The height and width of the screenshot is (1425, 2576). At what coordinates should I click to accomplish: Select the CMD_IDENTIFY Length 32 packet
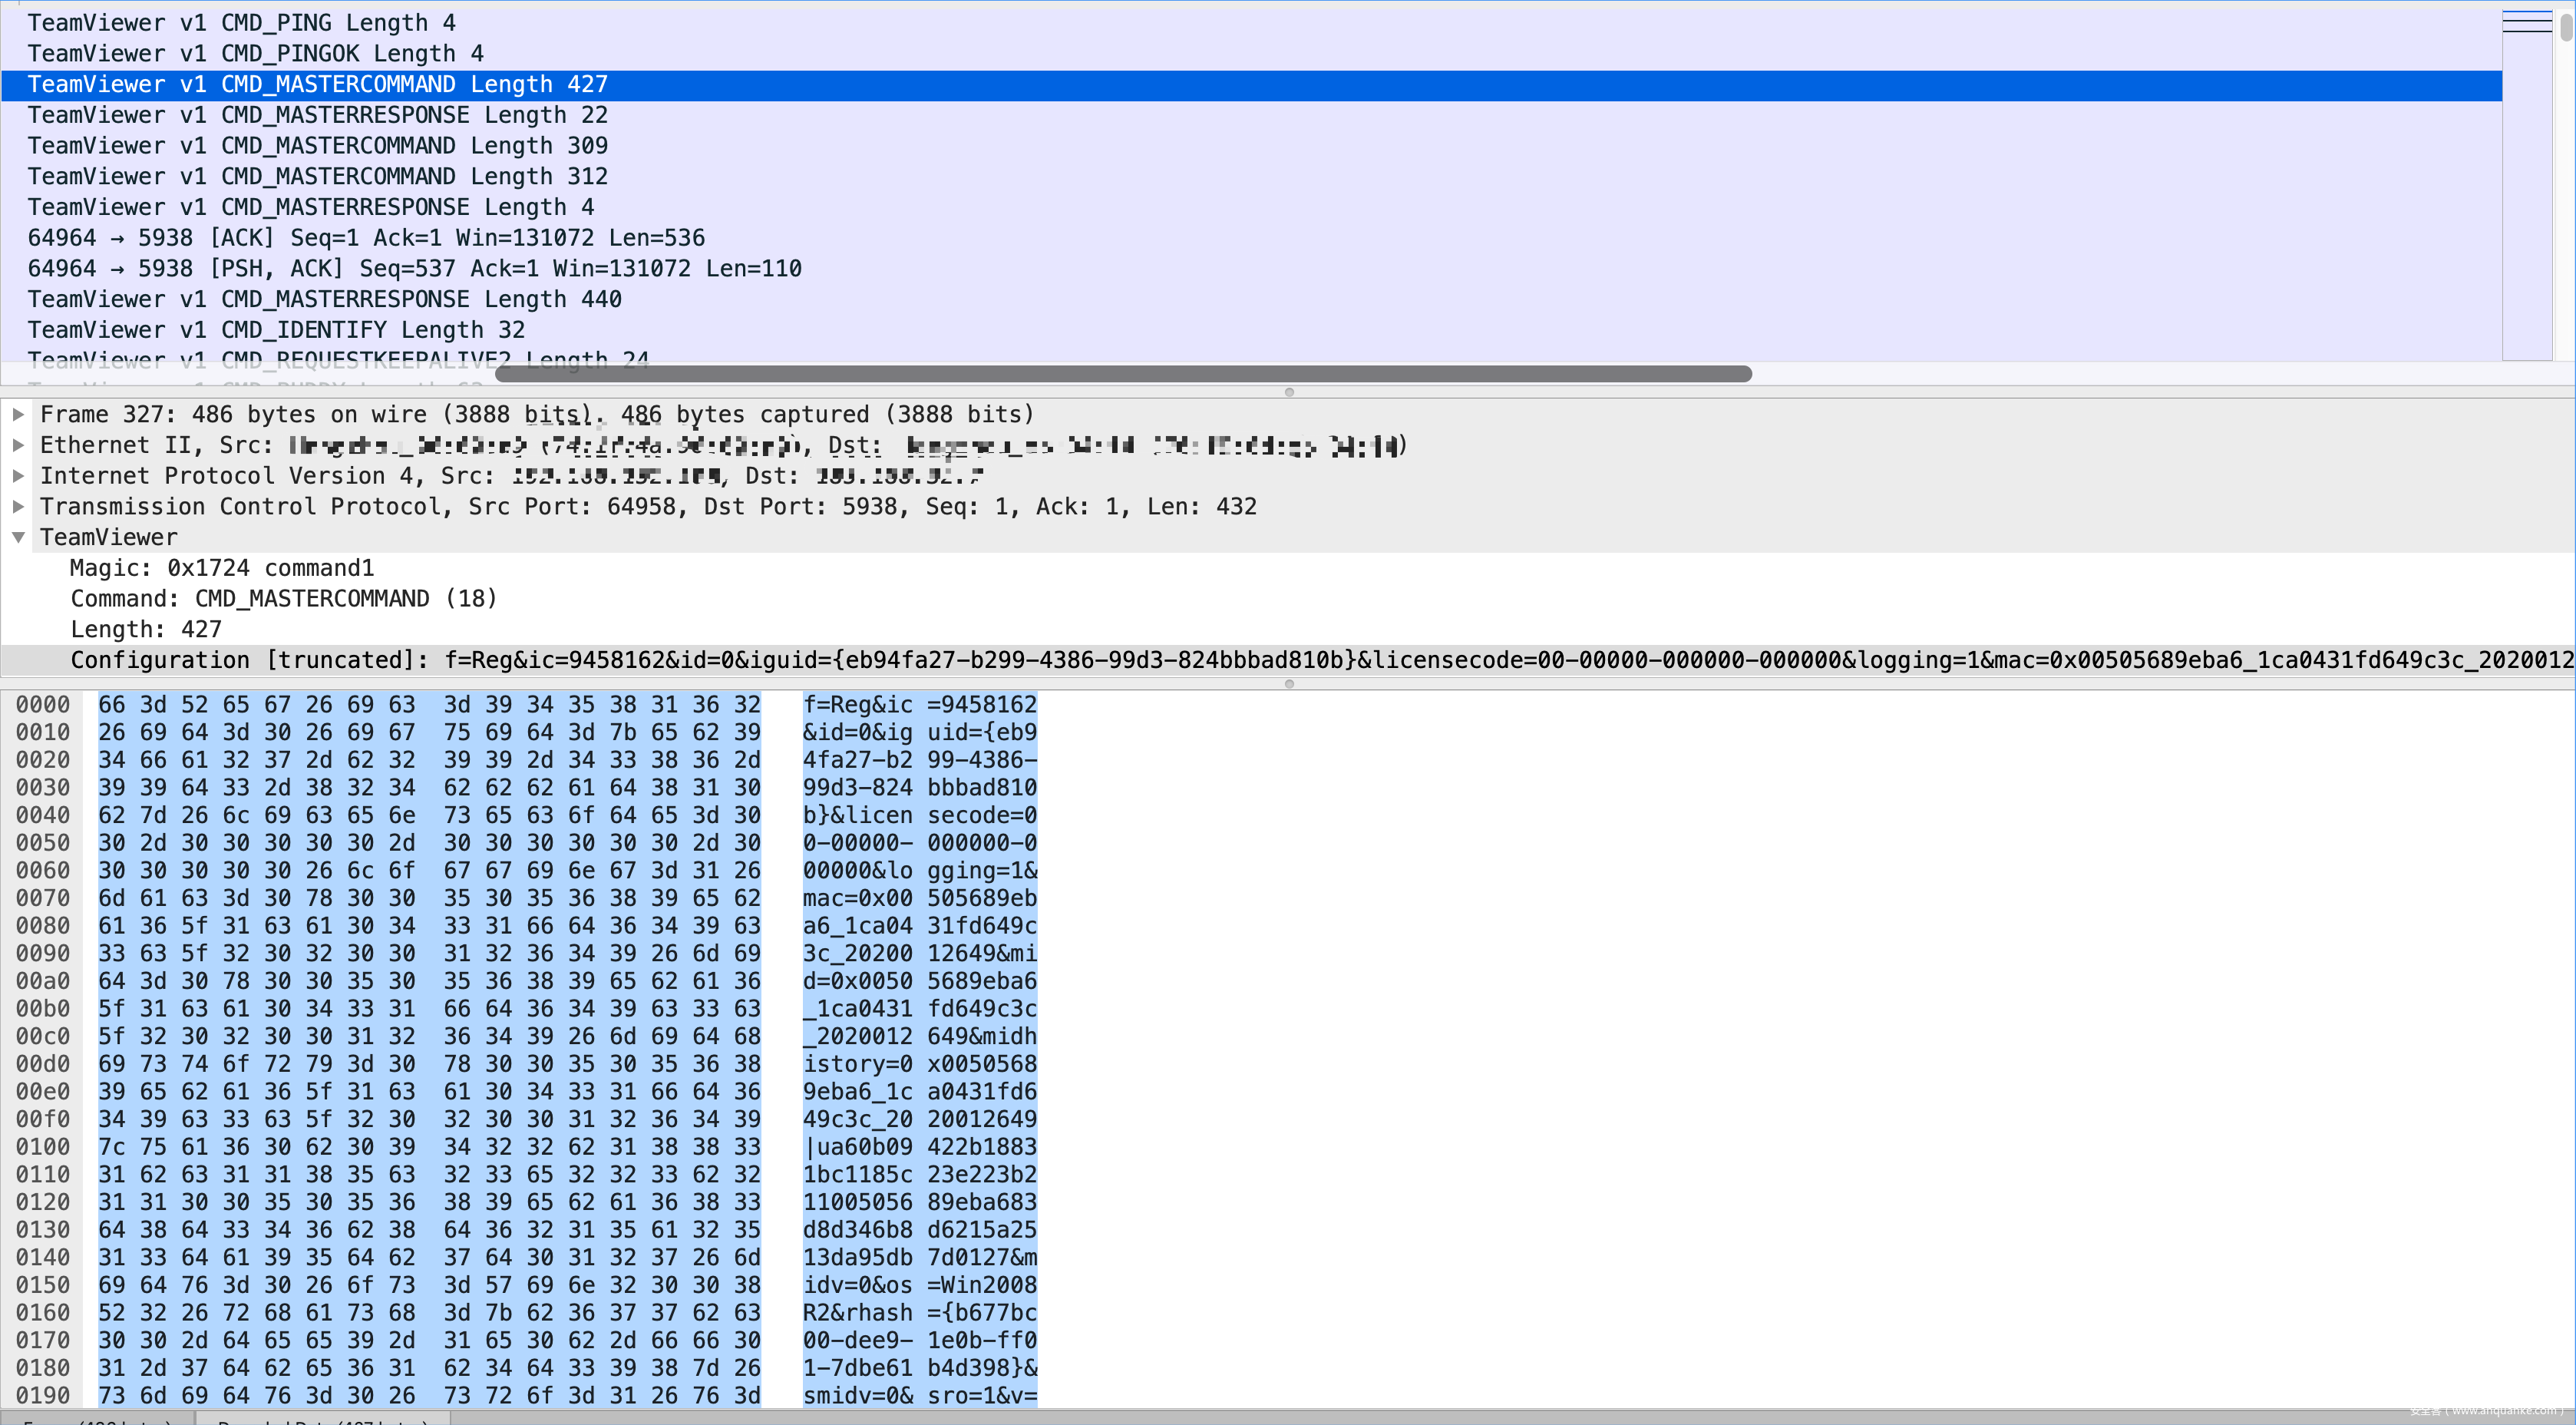pyautogui.click(x=275, y=330)
